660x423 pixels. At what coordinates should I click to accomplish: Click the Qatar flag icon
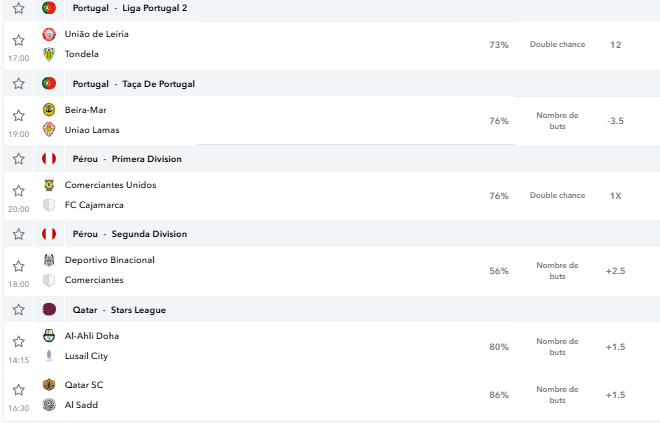(49, 310)
